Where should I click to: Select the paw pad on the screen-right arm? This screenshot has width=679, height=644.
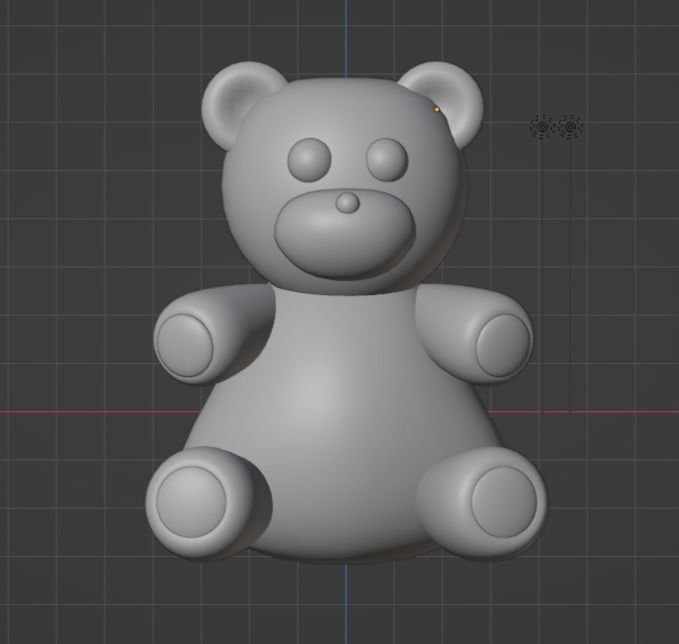coord(504,345)
